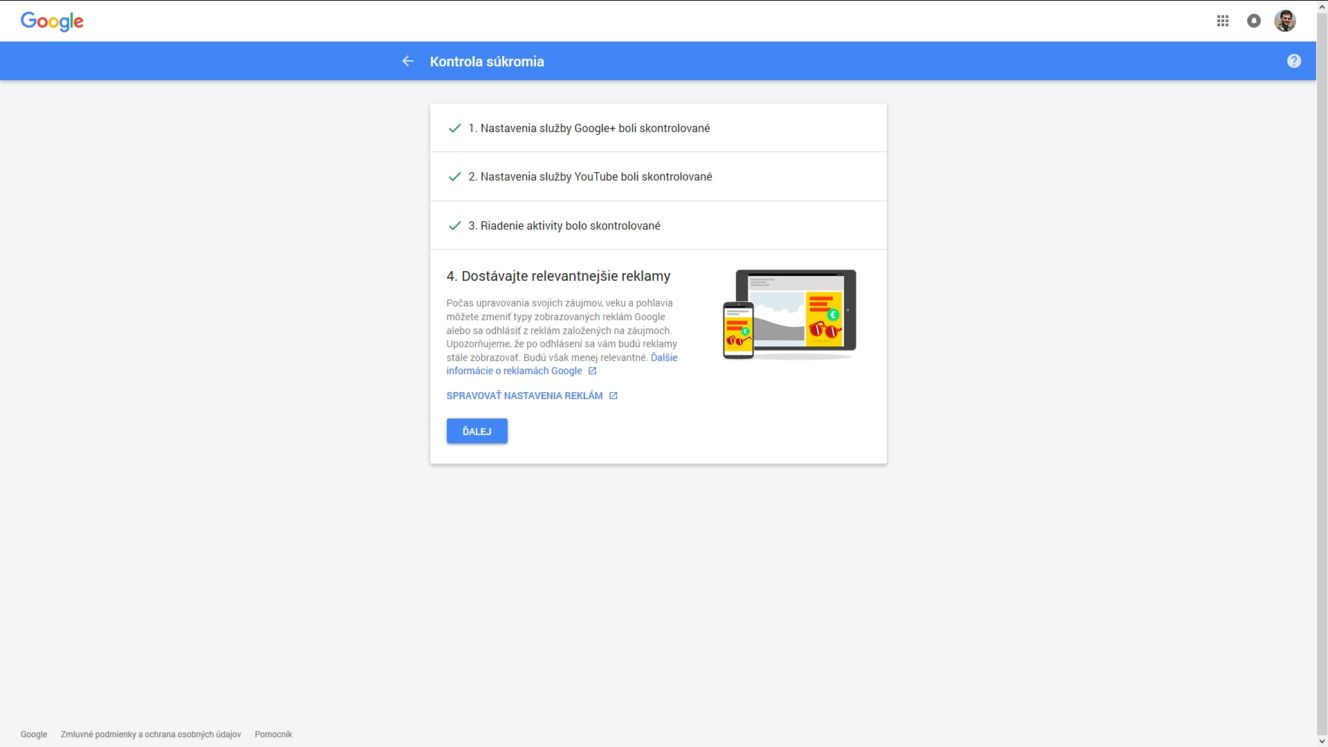Expand step 2 Nastavenia služby YouTube
The image size is (1328, 747).
click(x=658, y=177)
